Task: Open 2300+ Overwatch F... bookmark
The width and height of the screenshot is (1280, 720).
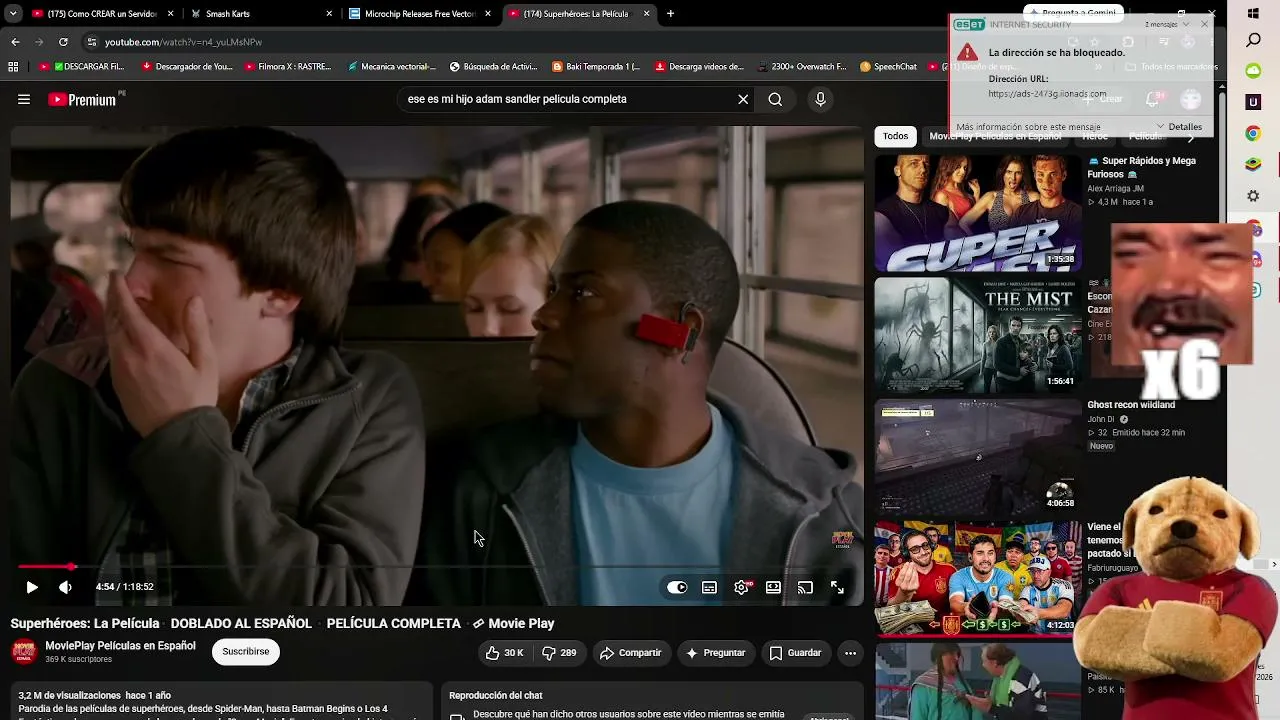Action: 803,67
